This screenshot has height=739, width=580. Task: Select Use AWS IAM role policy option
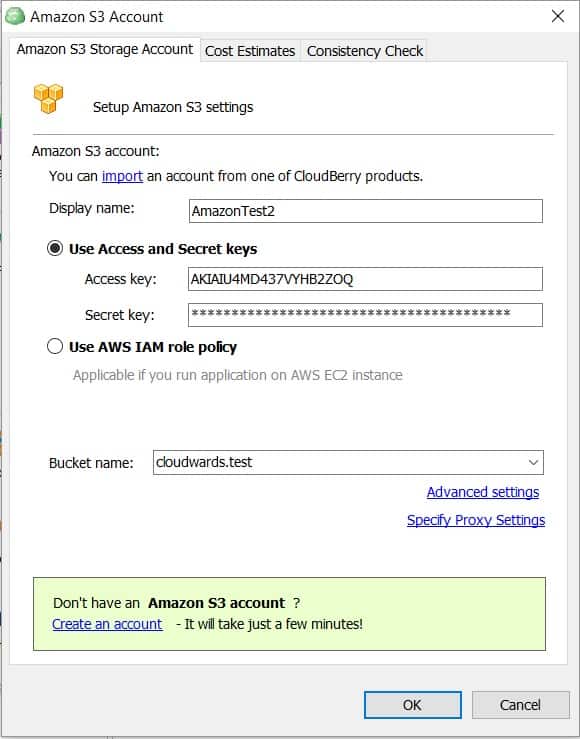(55, 346)
